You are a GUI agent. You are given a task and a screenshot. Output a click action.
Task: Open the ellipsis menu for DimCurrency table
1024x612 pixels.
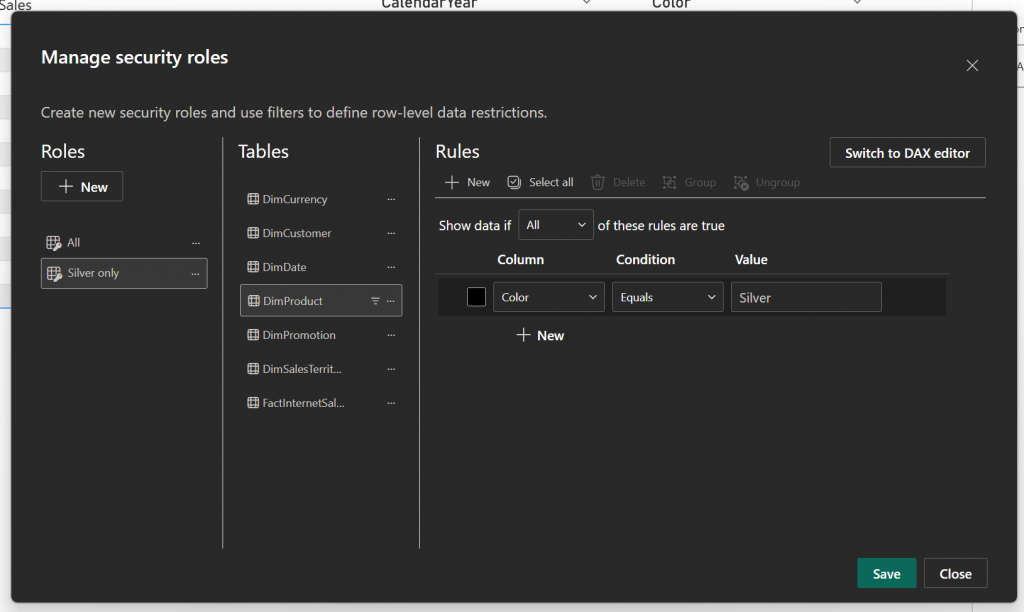click(x=391, y=200)
